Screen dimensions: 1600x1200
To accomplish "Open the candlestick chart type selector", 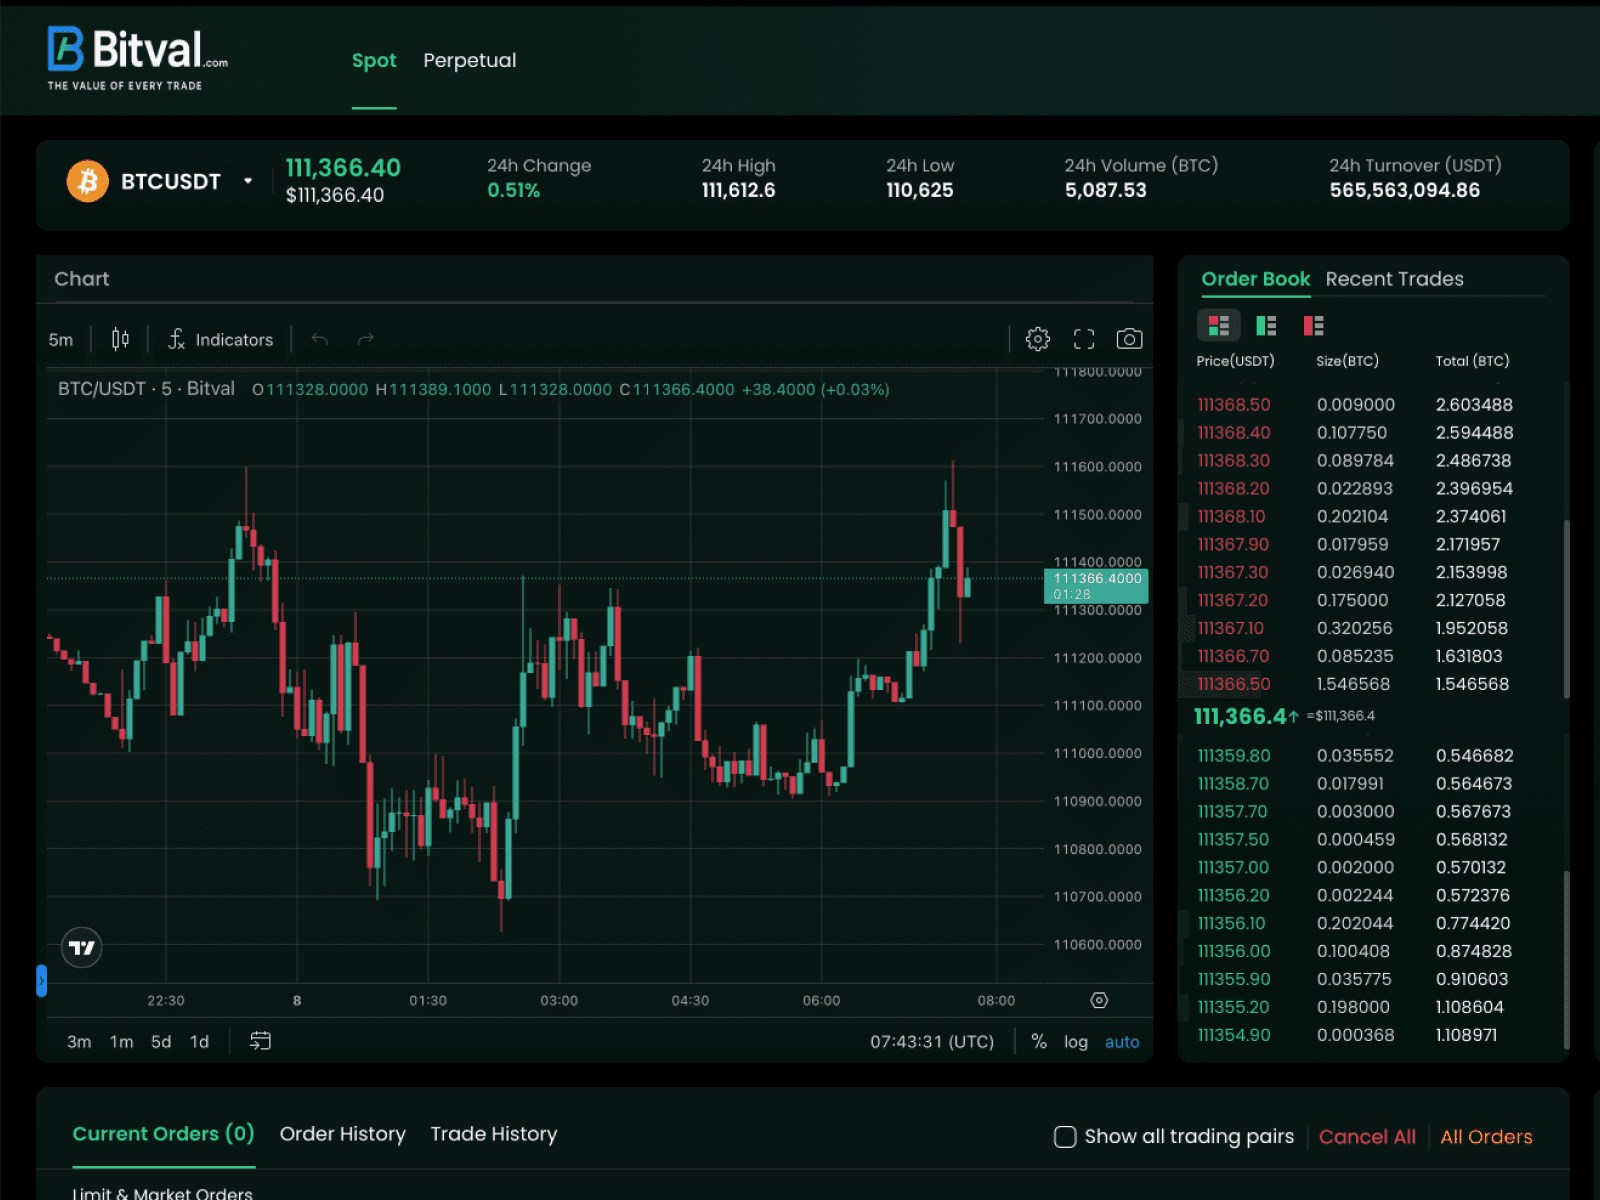I will [120, 340].
